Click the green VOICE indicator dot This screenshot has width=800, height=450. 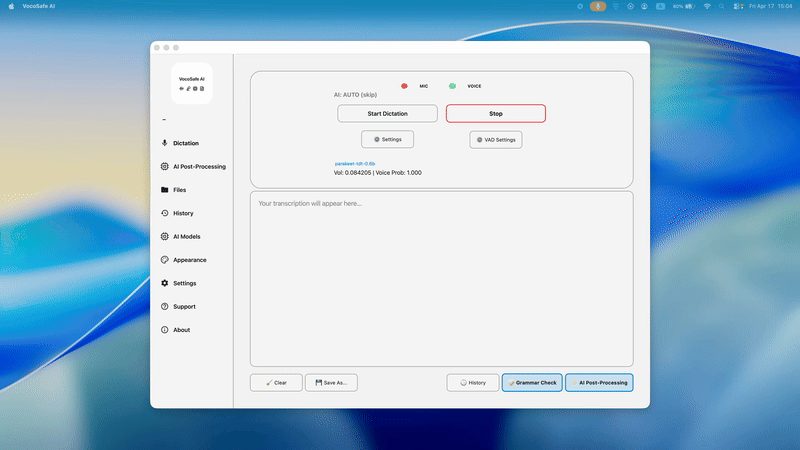tap(452, 86)
